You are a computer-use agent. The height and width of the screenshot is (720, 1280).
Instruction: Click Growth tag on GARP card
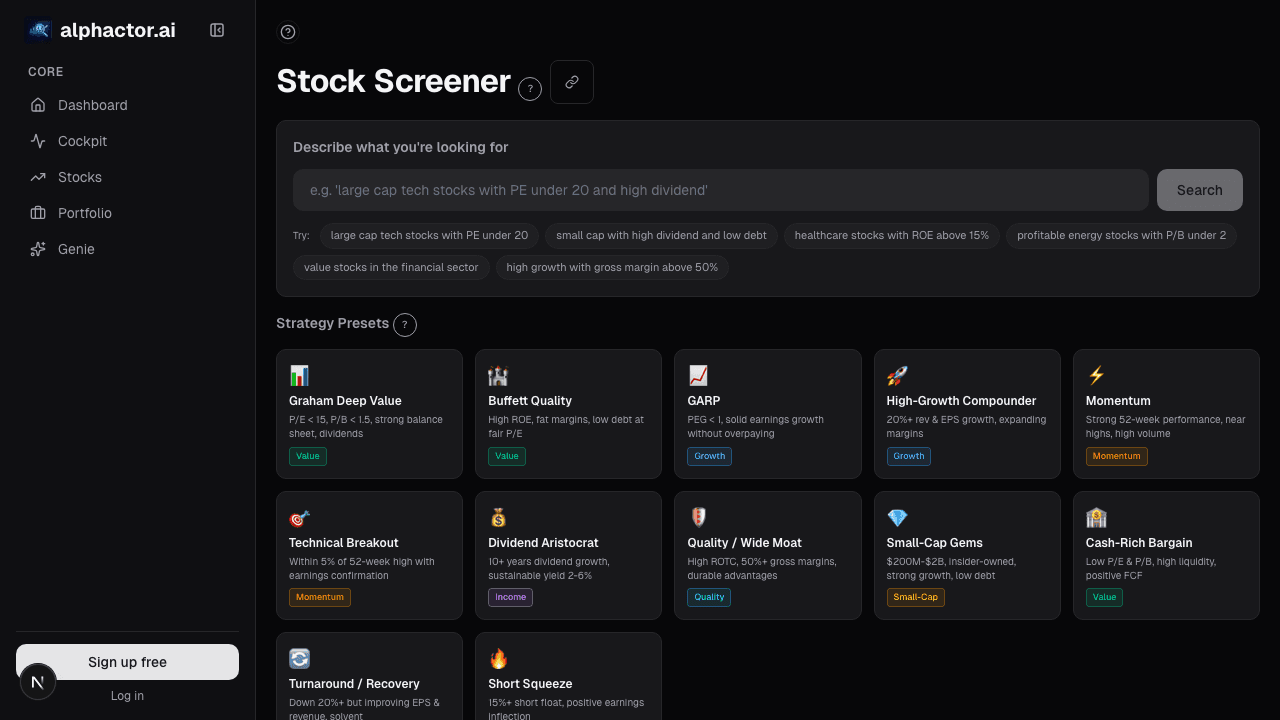coord(710,456)
